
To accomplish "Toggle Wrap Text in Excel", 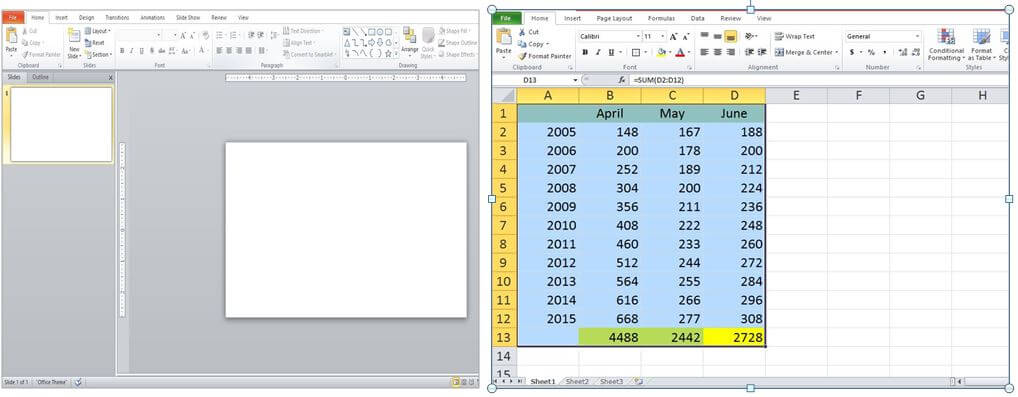I will (x=794, y=36).
